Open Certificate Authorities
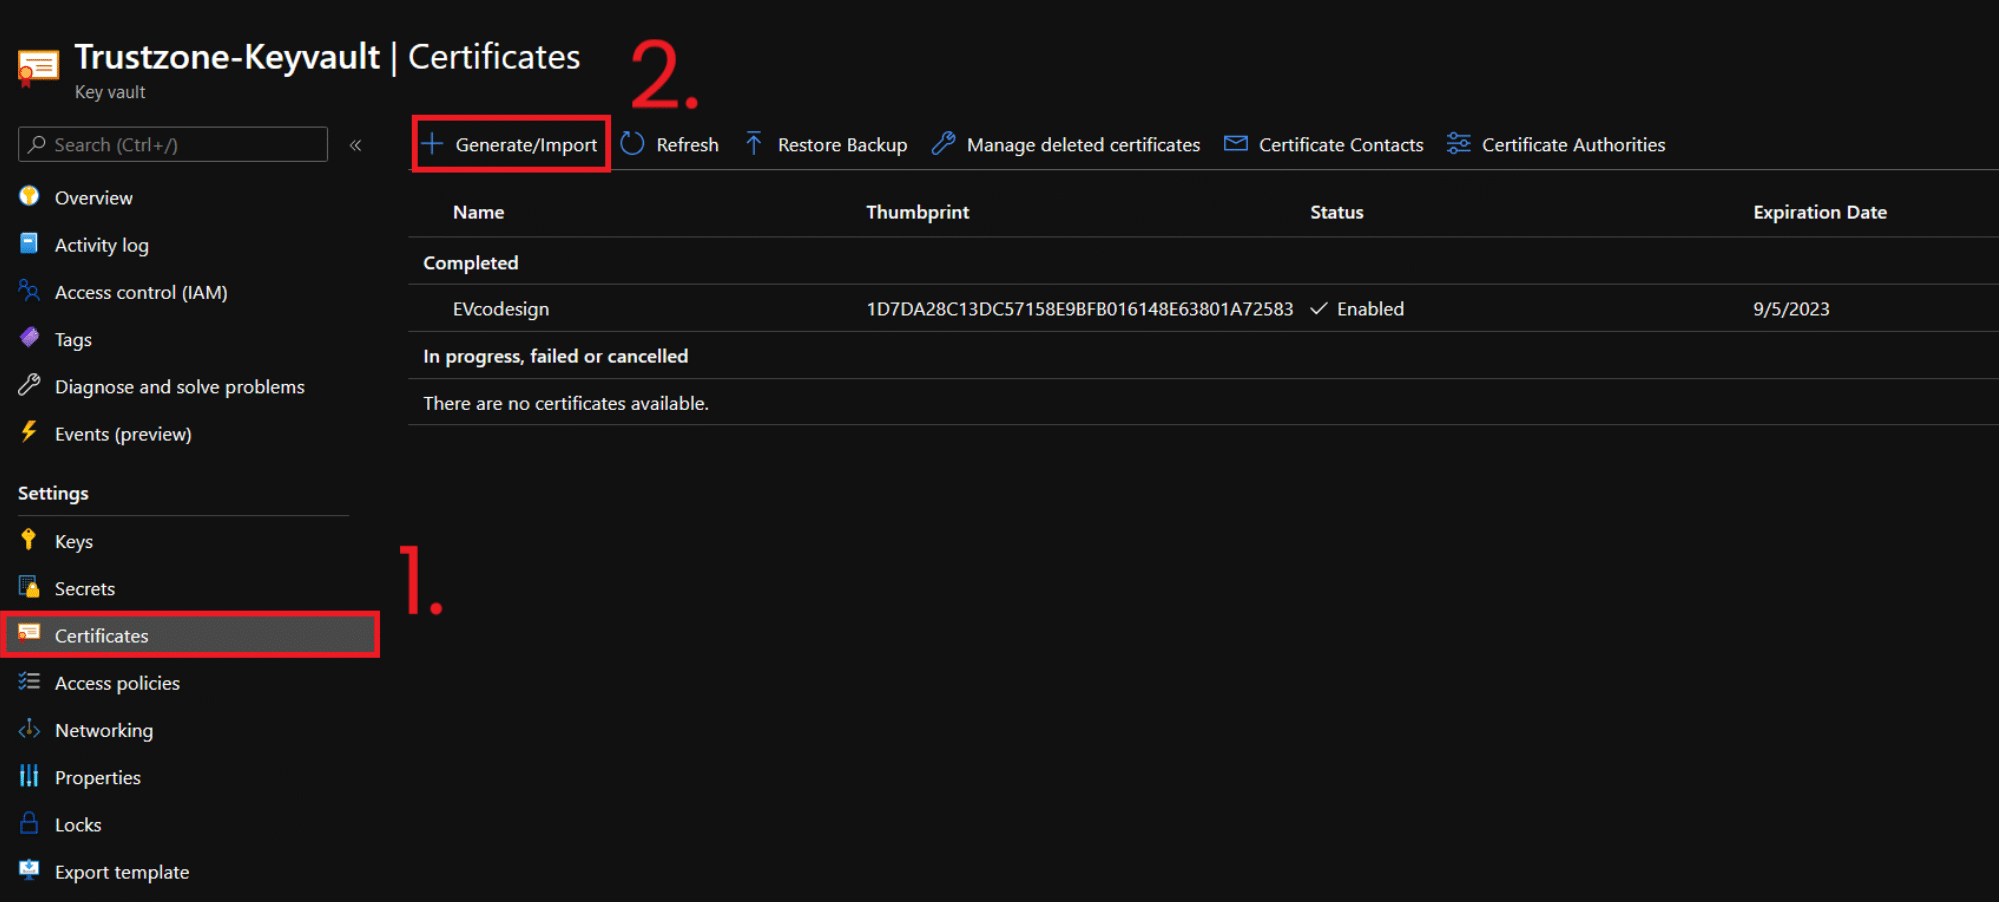The image size is (1999, 902). point(1556,143)
